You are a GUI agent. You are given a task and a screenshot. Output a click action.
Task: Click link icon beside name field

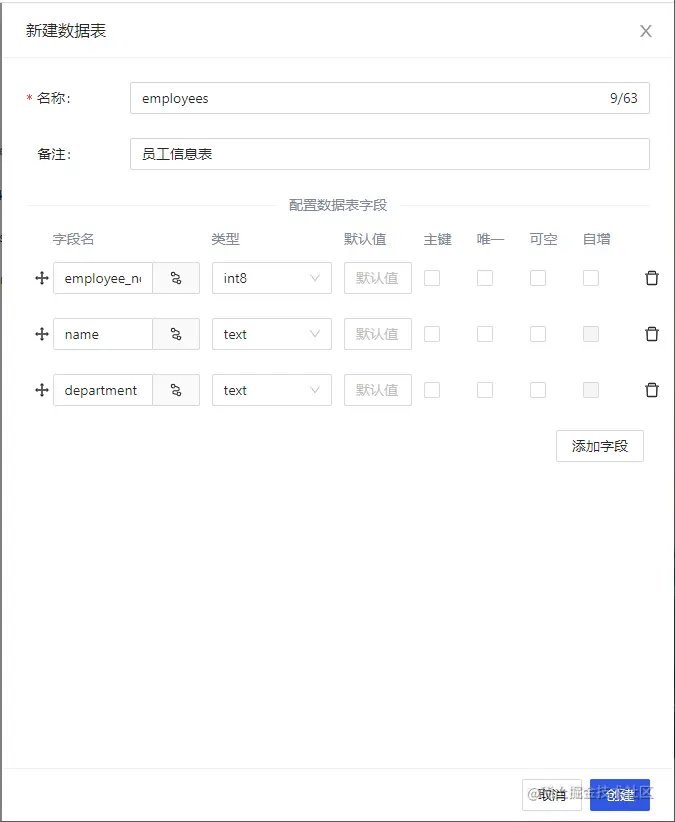pyautogui.click(x=176, y=334)
